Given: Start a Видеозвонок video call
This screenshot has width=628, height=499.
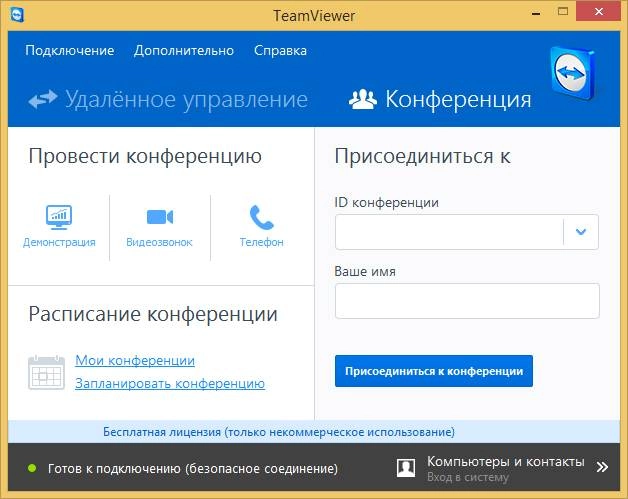Looking at the screenshot, I should coord(159,226).
